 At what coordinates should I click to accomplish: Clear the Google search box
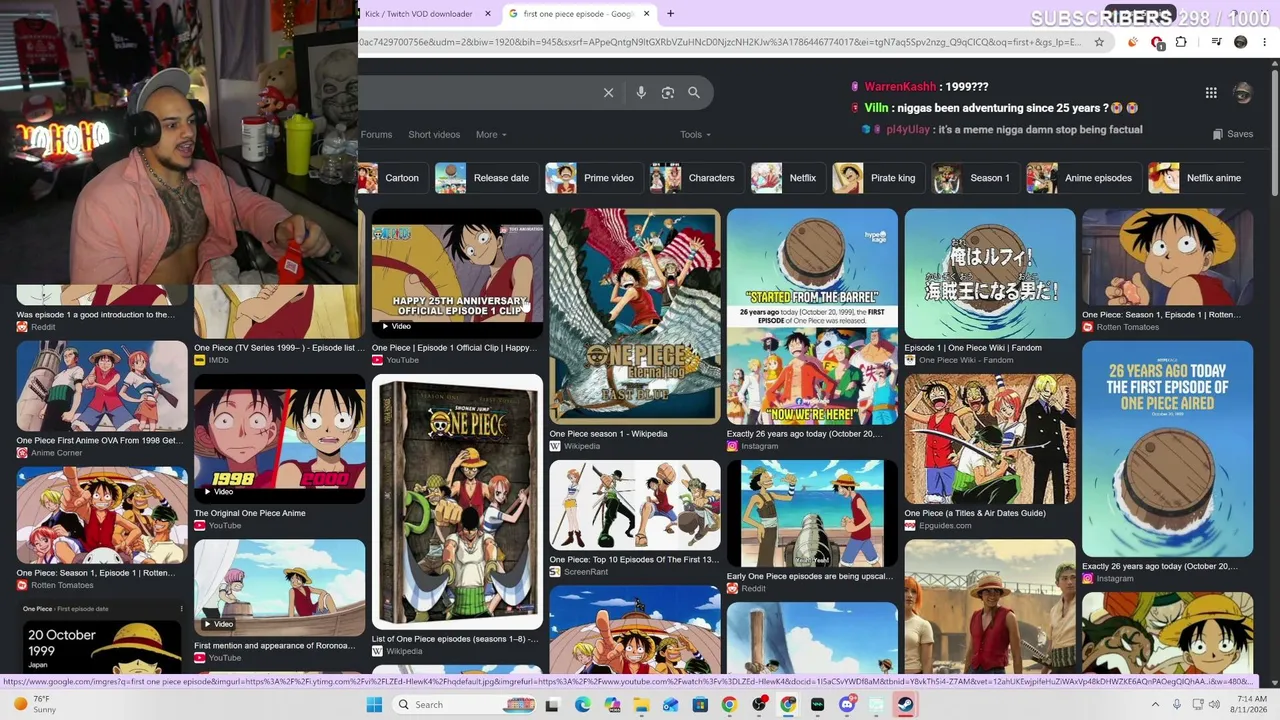click(x=608, y=93)
